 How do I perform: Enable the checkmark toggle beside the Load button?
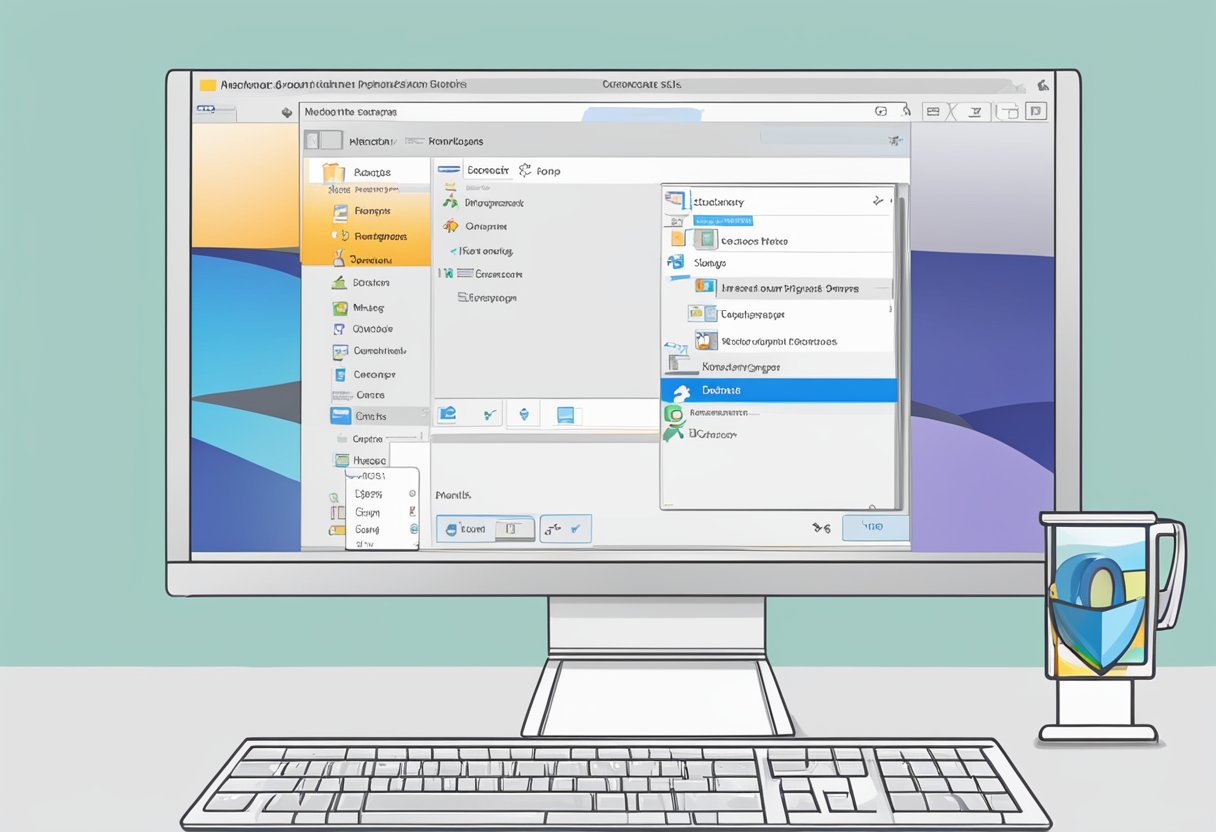574,530
